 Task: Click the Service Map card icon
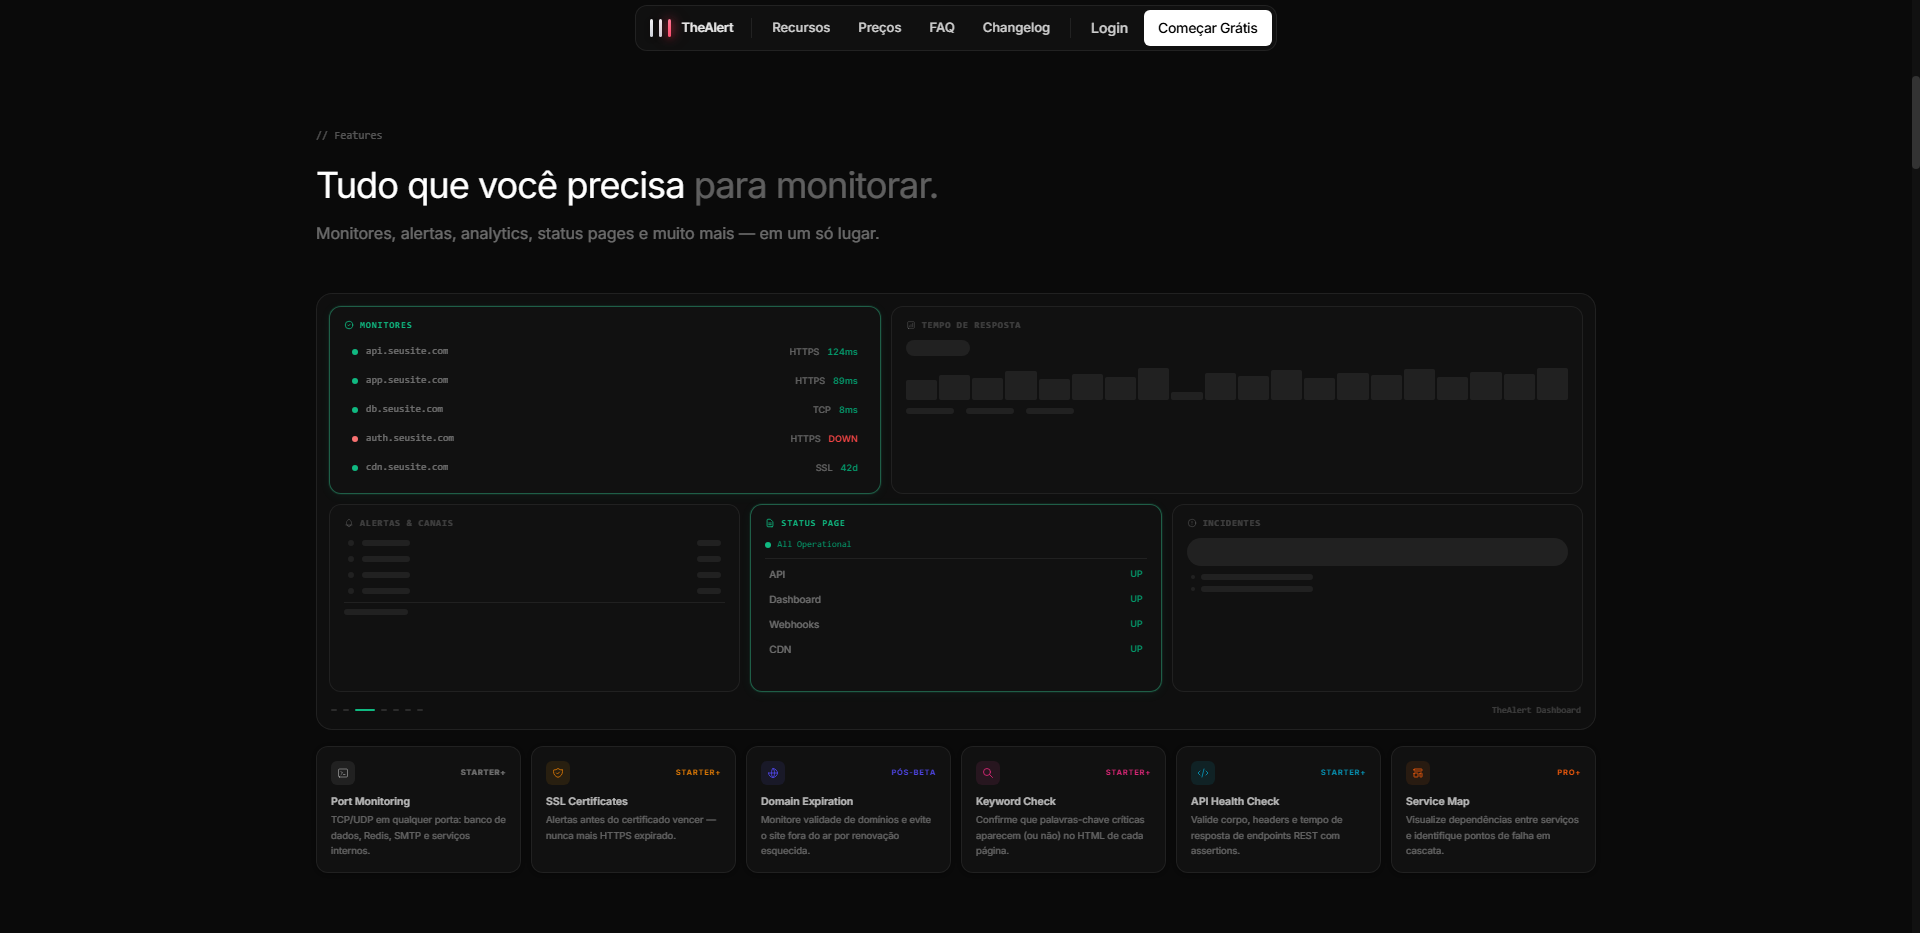[x=1418, y=773]
